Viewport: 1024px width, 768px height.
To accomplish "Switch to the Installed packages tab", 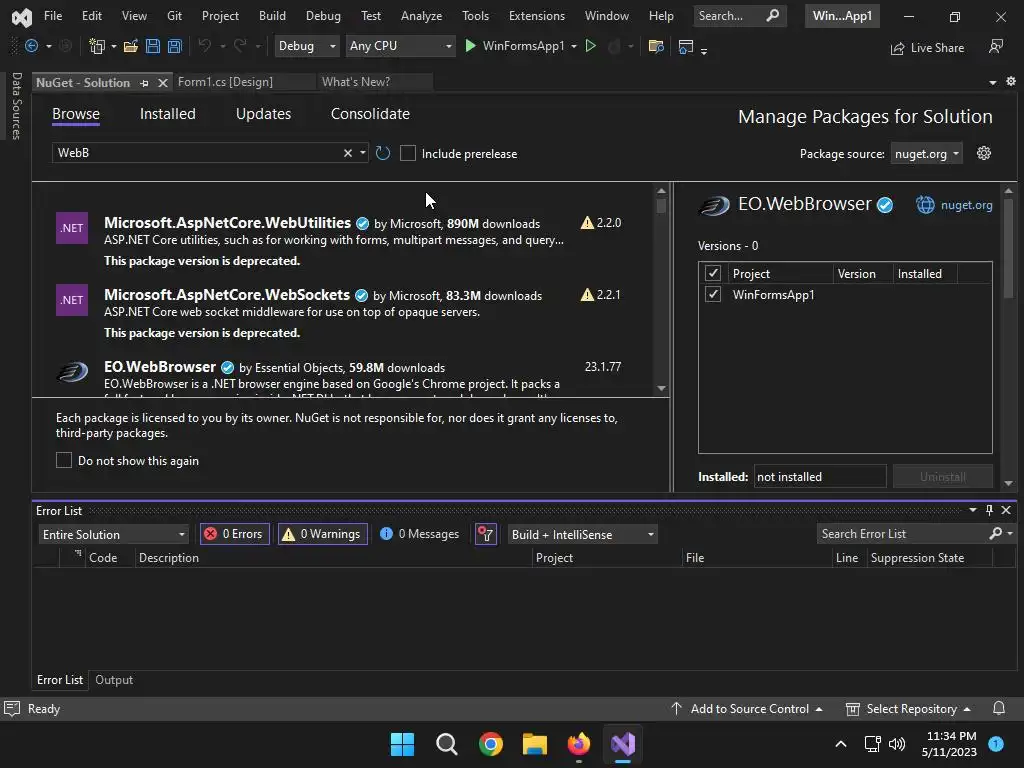I will coord(167,114).
